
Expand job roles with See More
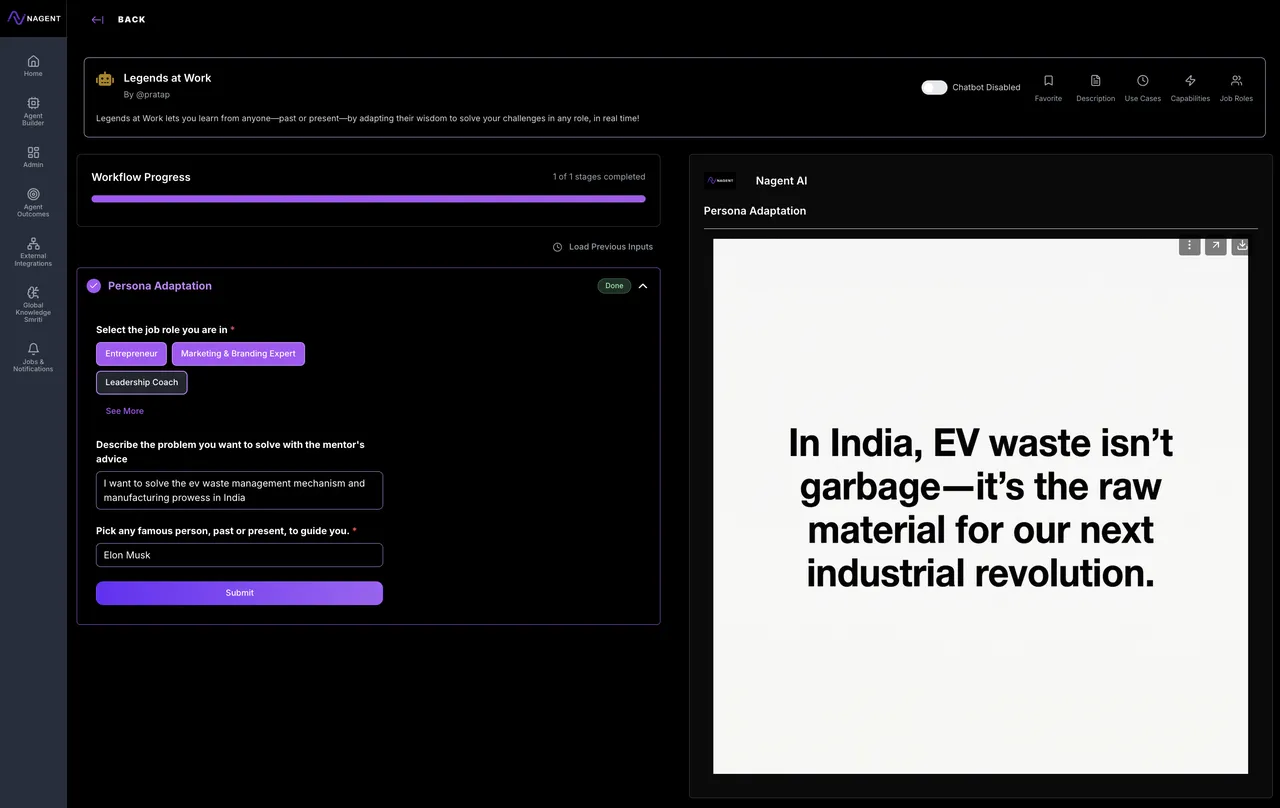tap(125, 411)
